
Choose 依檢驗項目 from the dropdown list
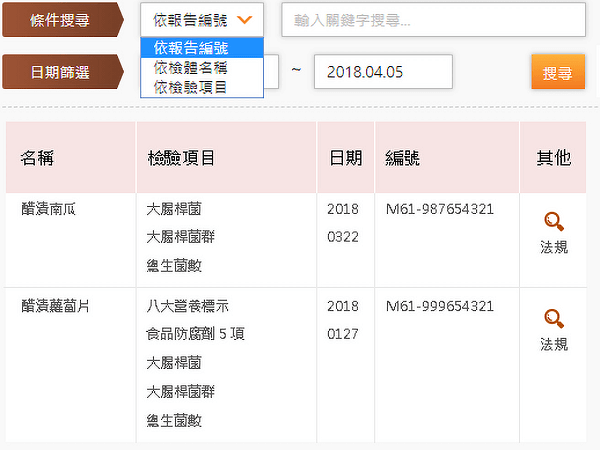(x=201, y=87)
